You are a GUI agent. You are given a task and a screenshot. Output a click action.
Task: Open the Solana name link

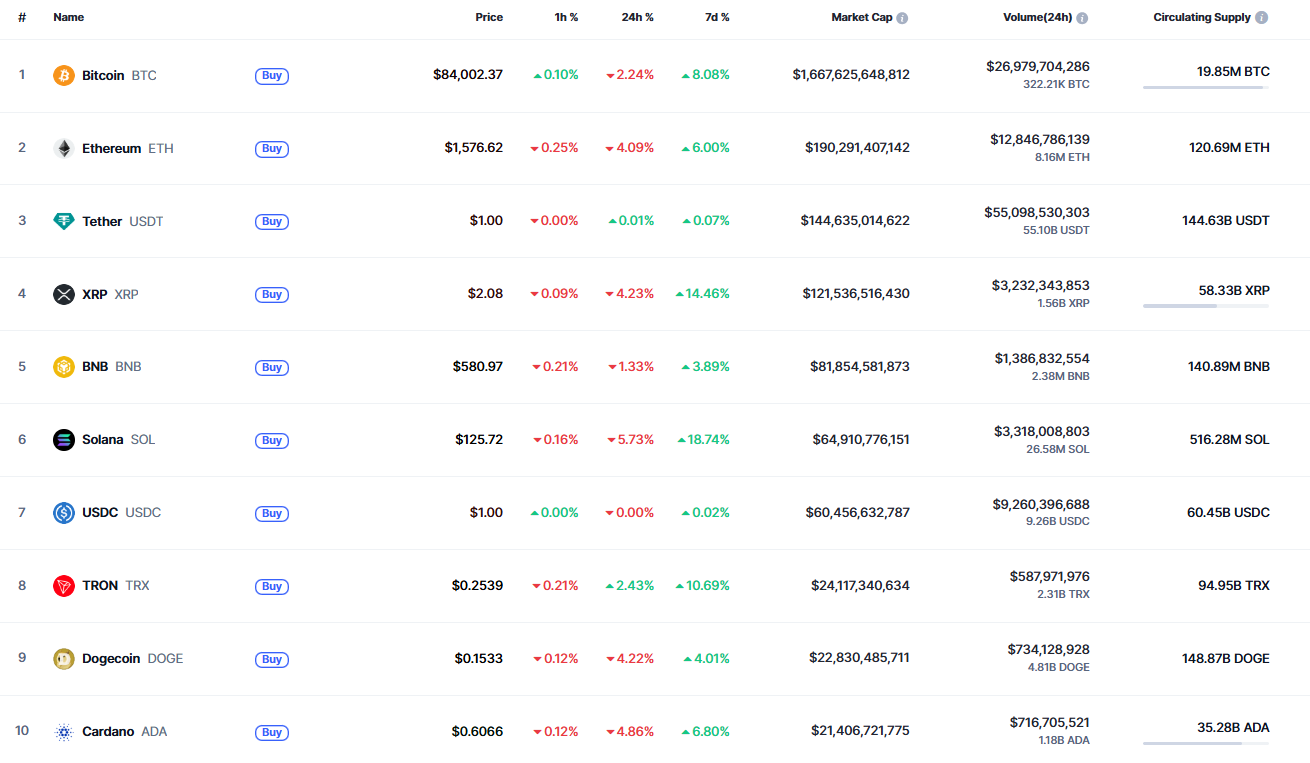[103, 440]
